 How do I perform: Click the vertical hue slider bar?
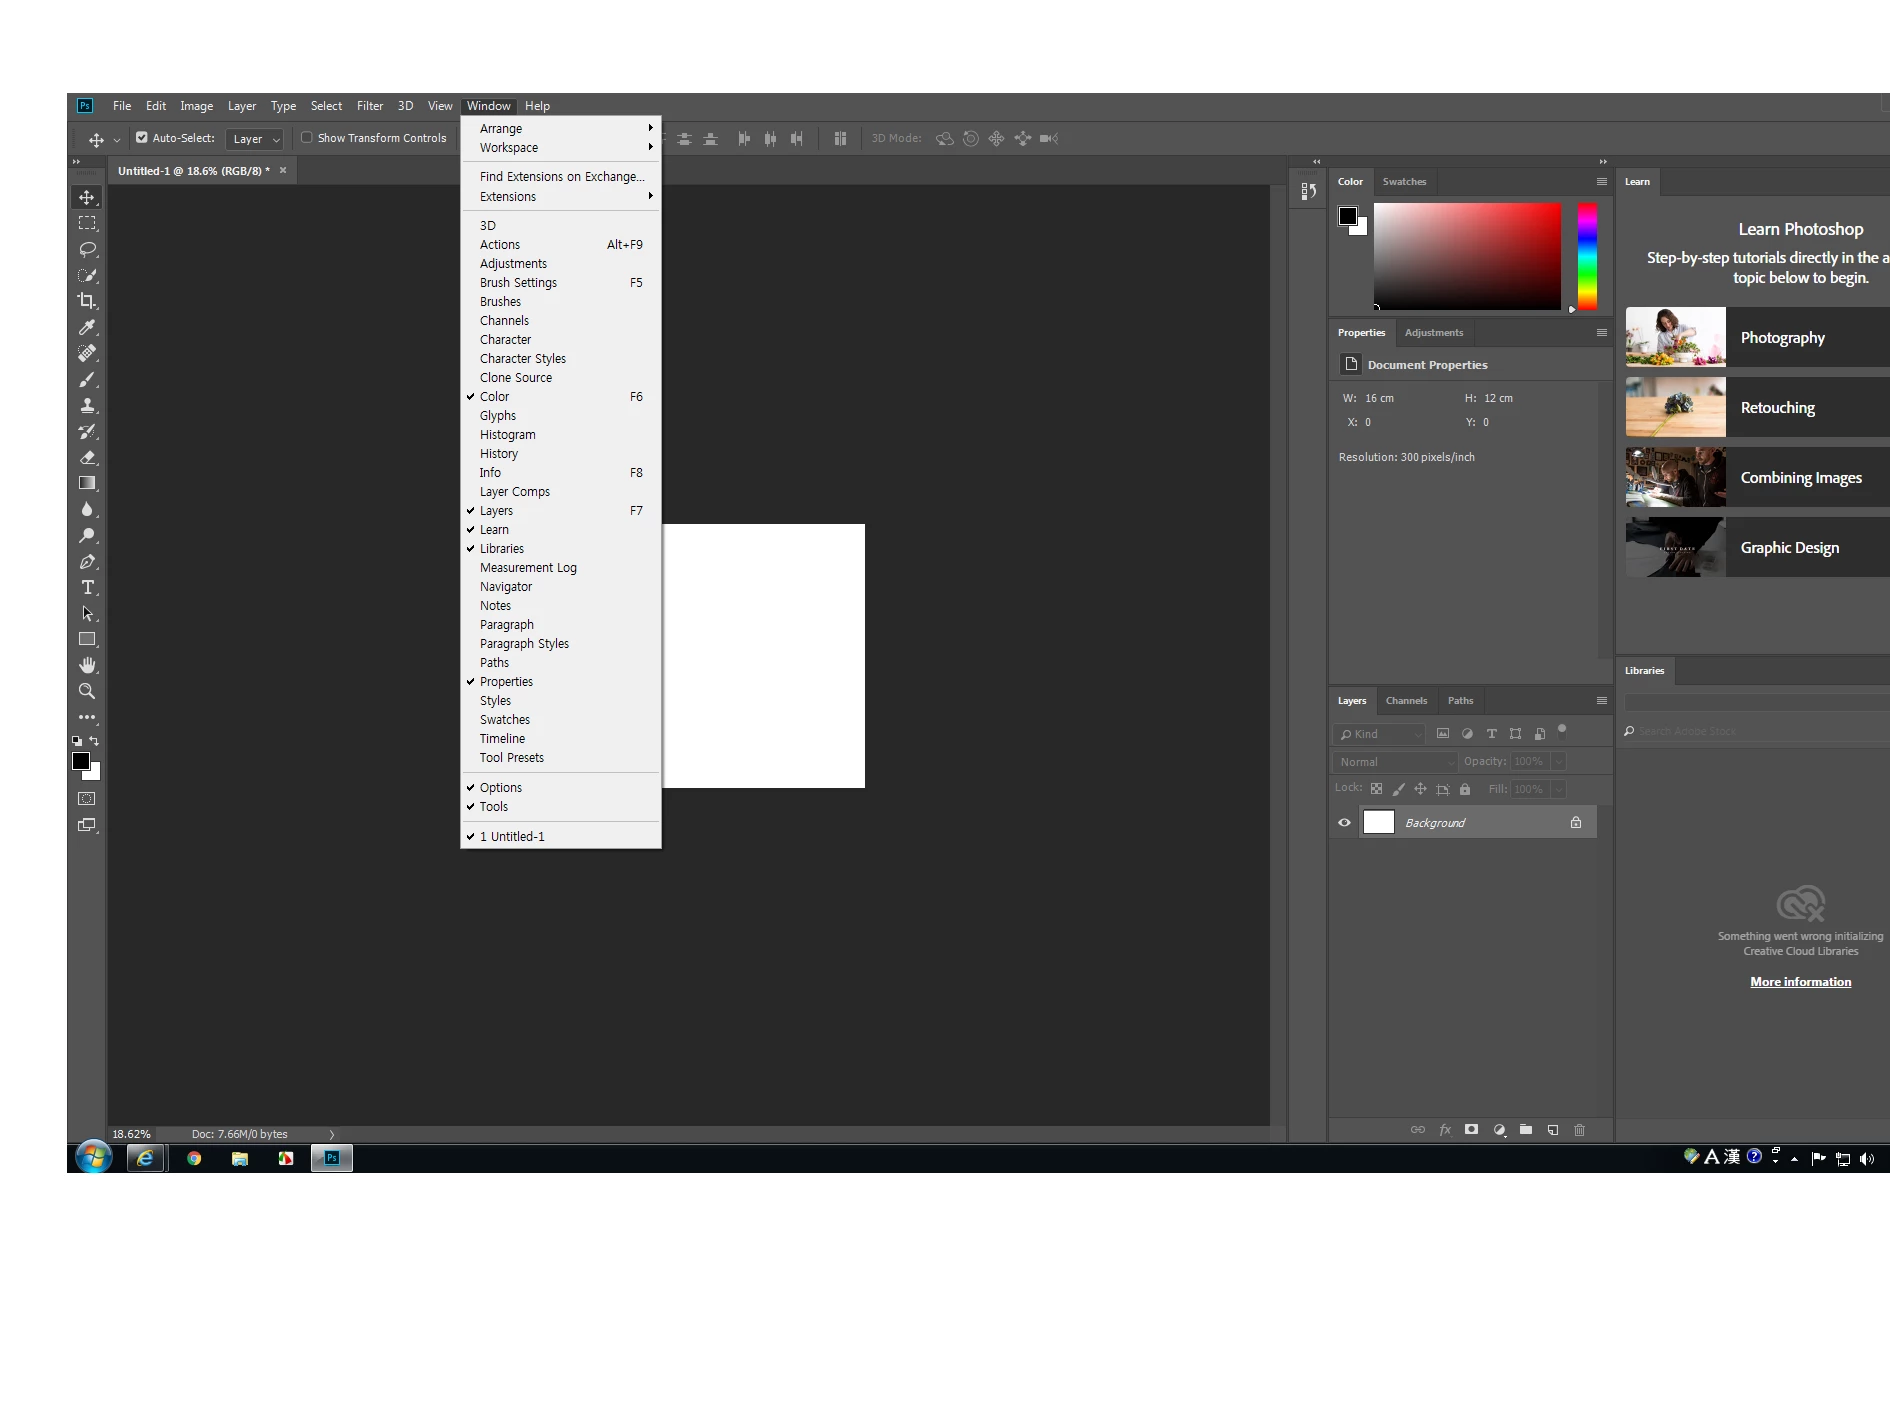pos(1587,257)
